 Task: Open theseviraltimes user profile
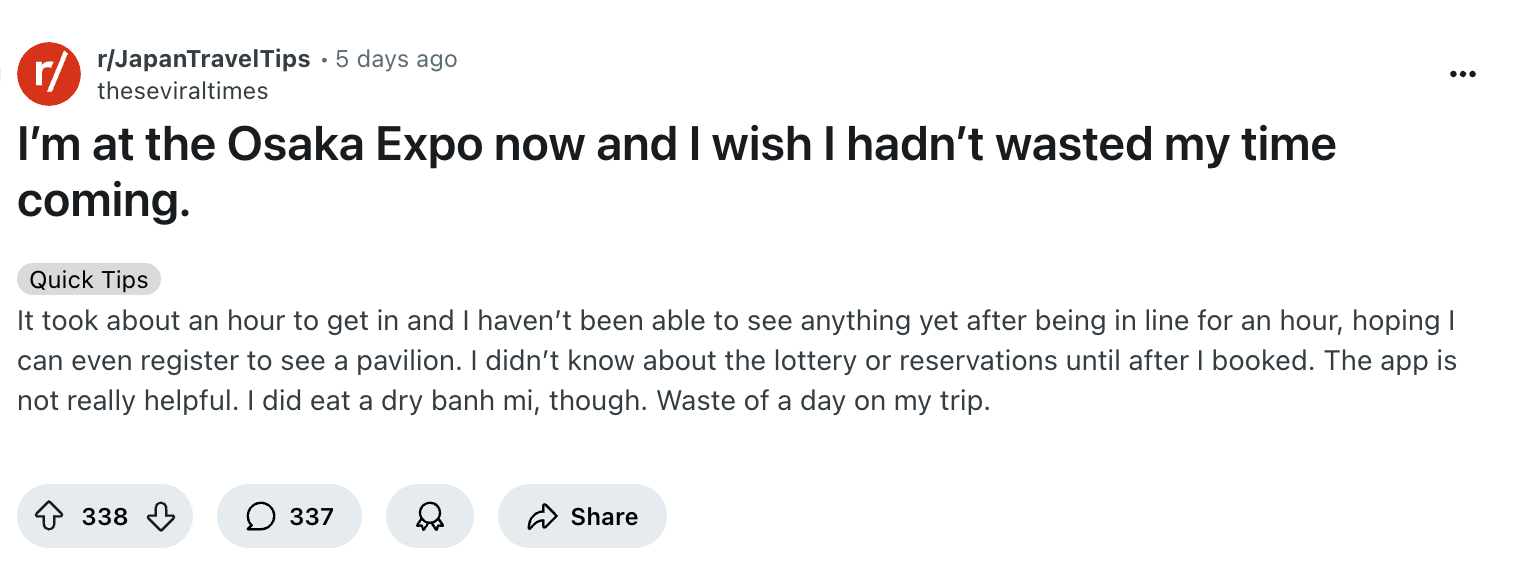[182, 91]
